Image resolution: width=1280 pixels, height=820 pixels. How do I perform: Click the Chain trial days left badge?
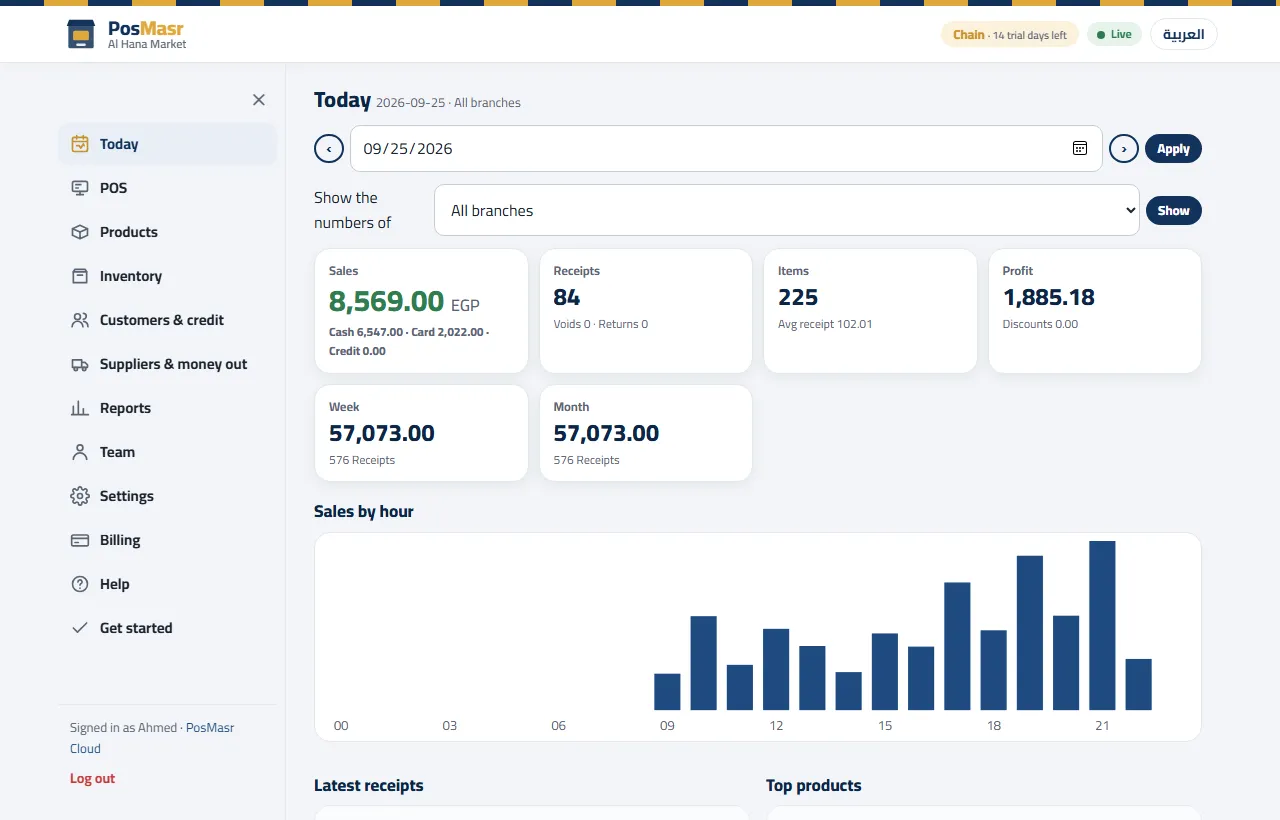pyautogui.click(x=1010, y=34)
